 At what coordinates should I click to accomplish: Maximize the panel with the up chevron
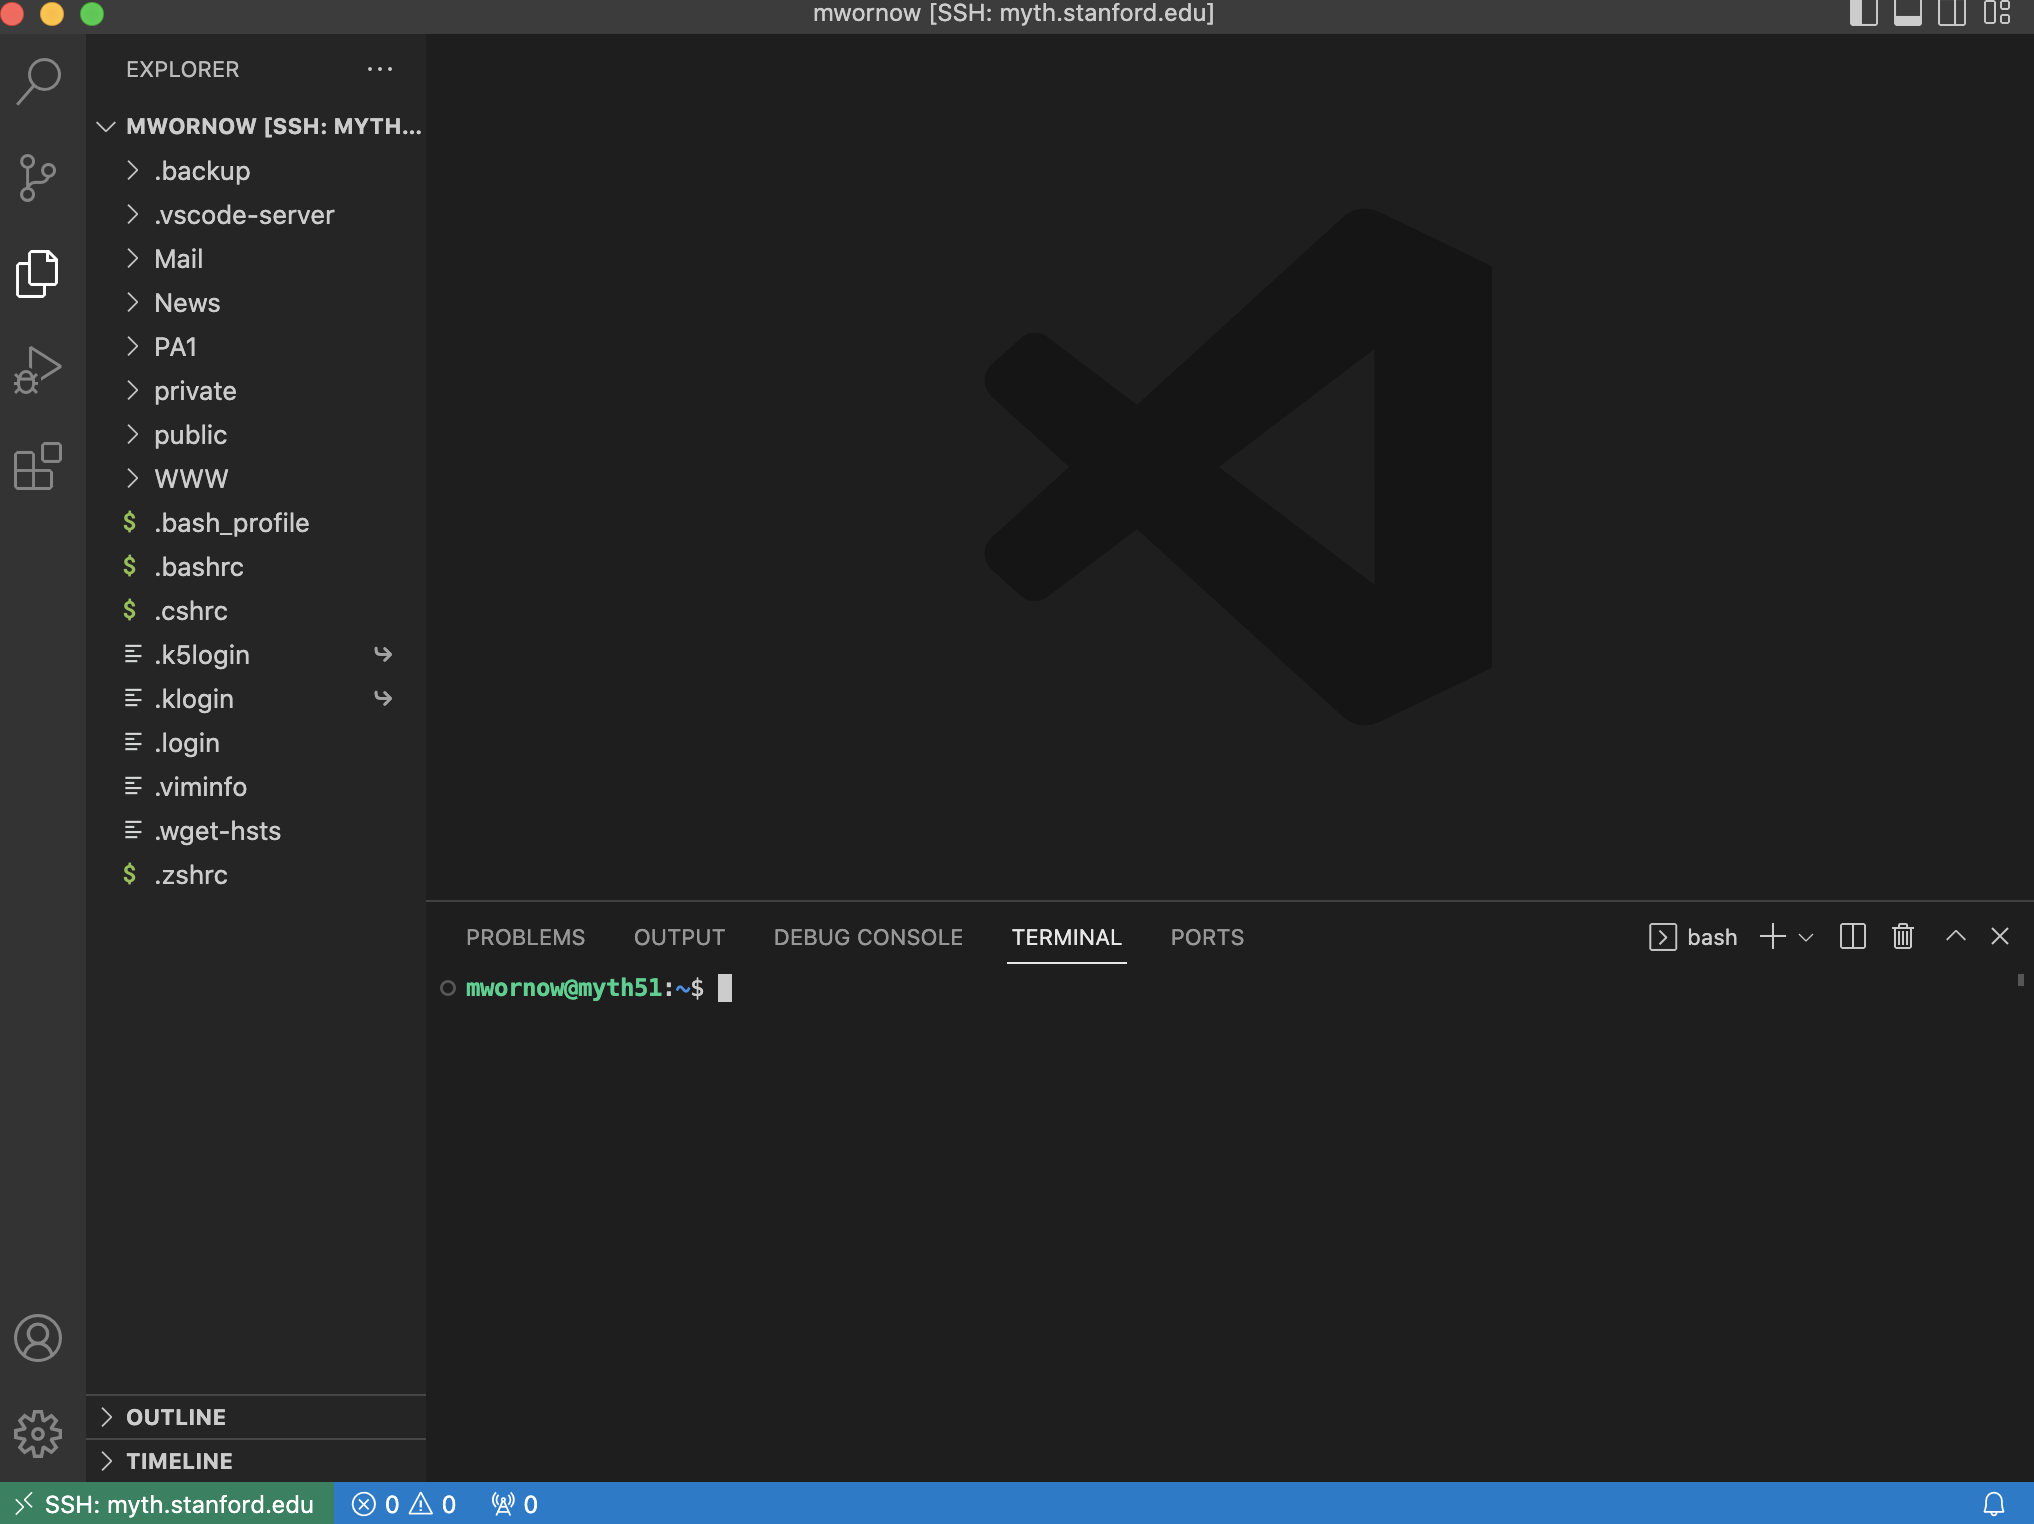(1956, 937)
